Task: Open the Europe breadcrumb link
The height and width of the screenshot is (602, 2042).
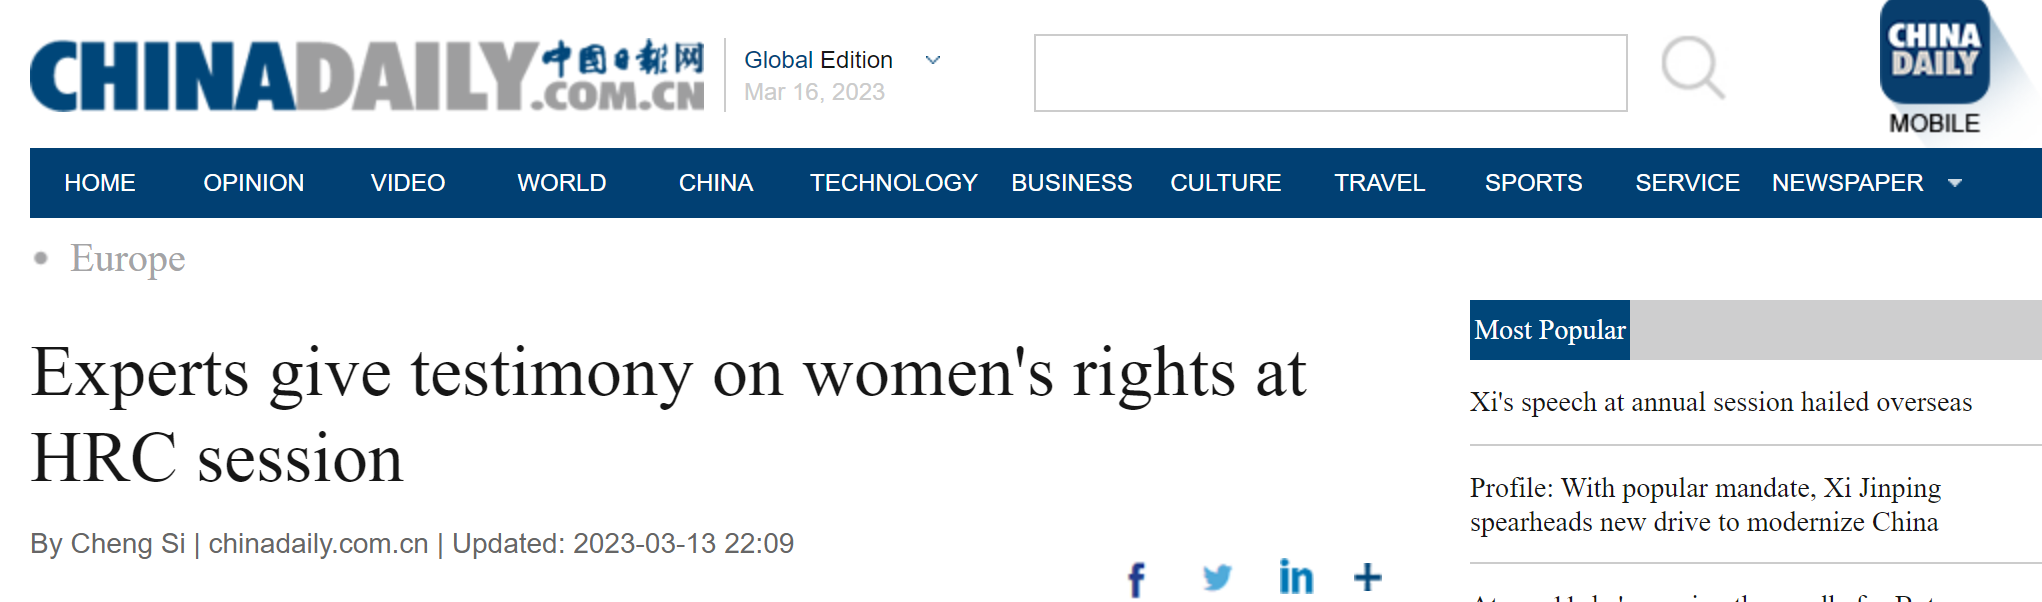Action: [128, 258]
